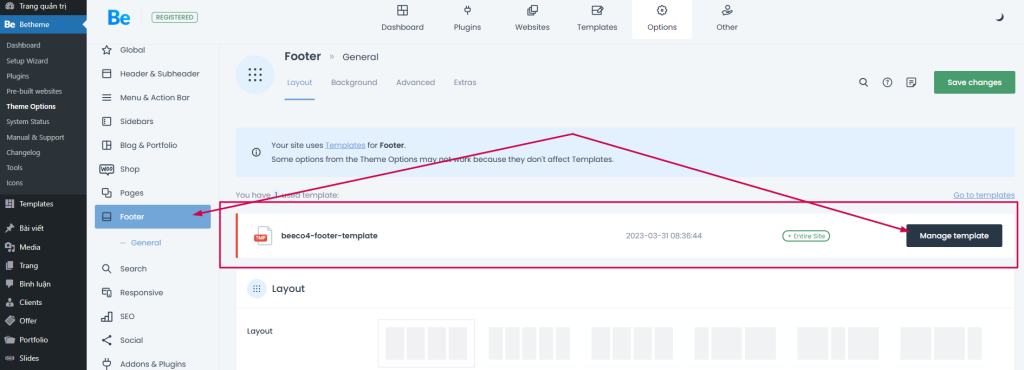Click the info icon in the blue notice
The width and height of the screenshot is (1024, 370).
point(256,152)
